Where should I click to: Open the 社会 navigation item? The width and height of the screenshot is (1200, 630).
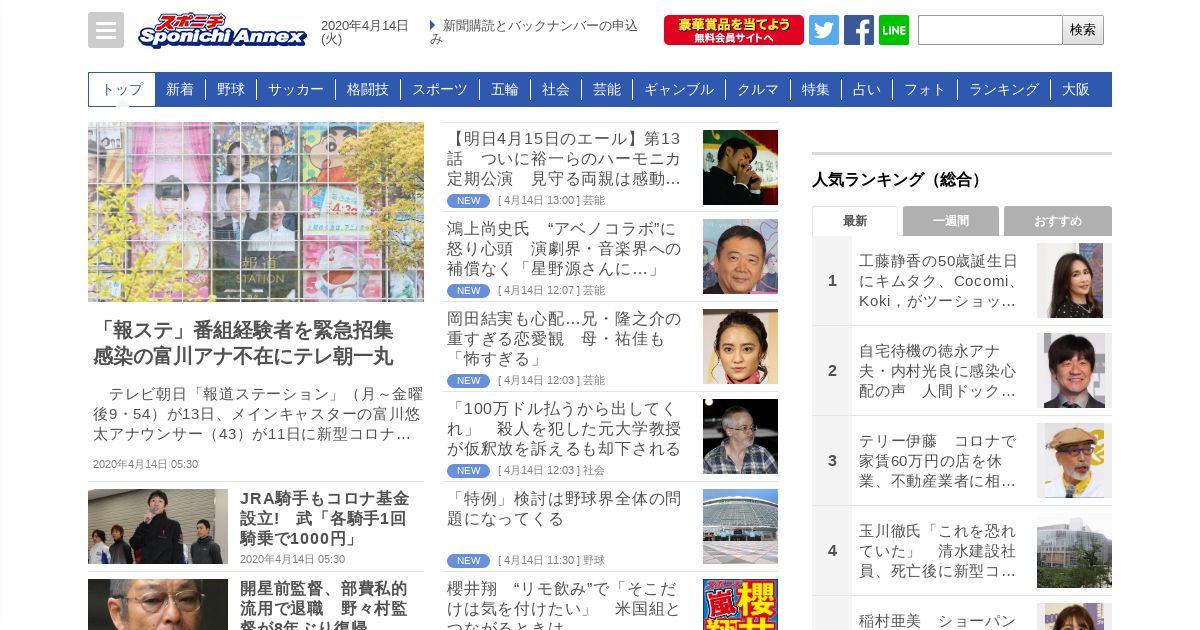point(556,89)
